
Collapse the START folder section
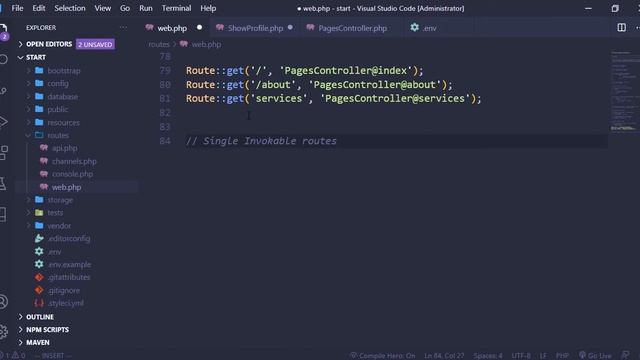click(x=36, y=57)
